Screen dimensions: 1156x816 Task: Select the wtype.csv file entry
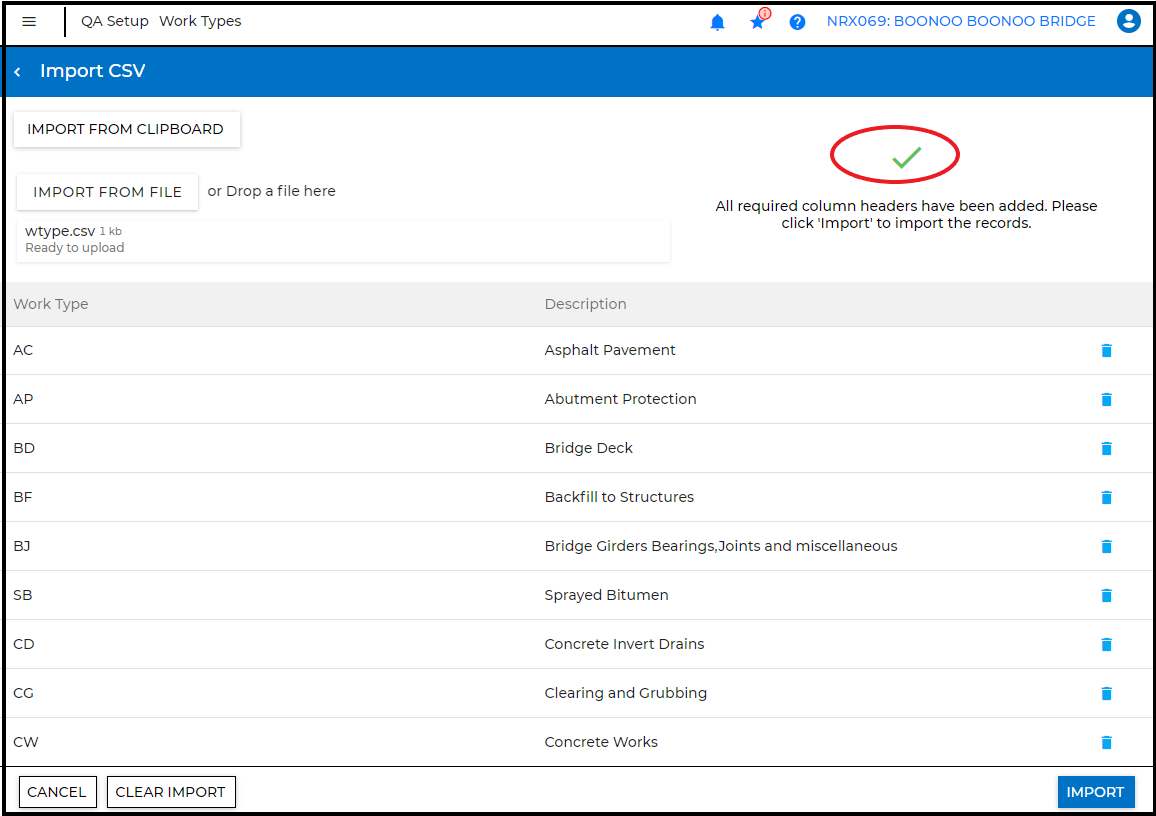[x=344, y=240]
